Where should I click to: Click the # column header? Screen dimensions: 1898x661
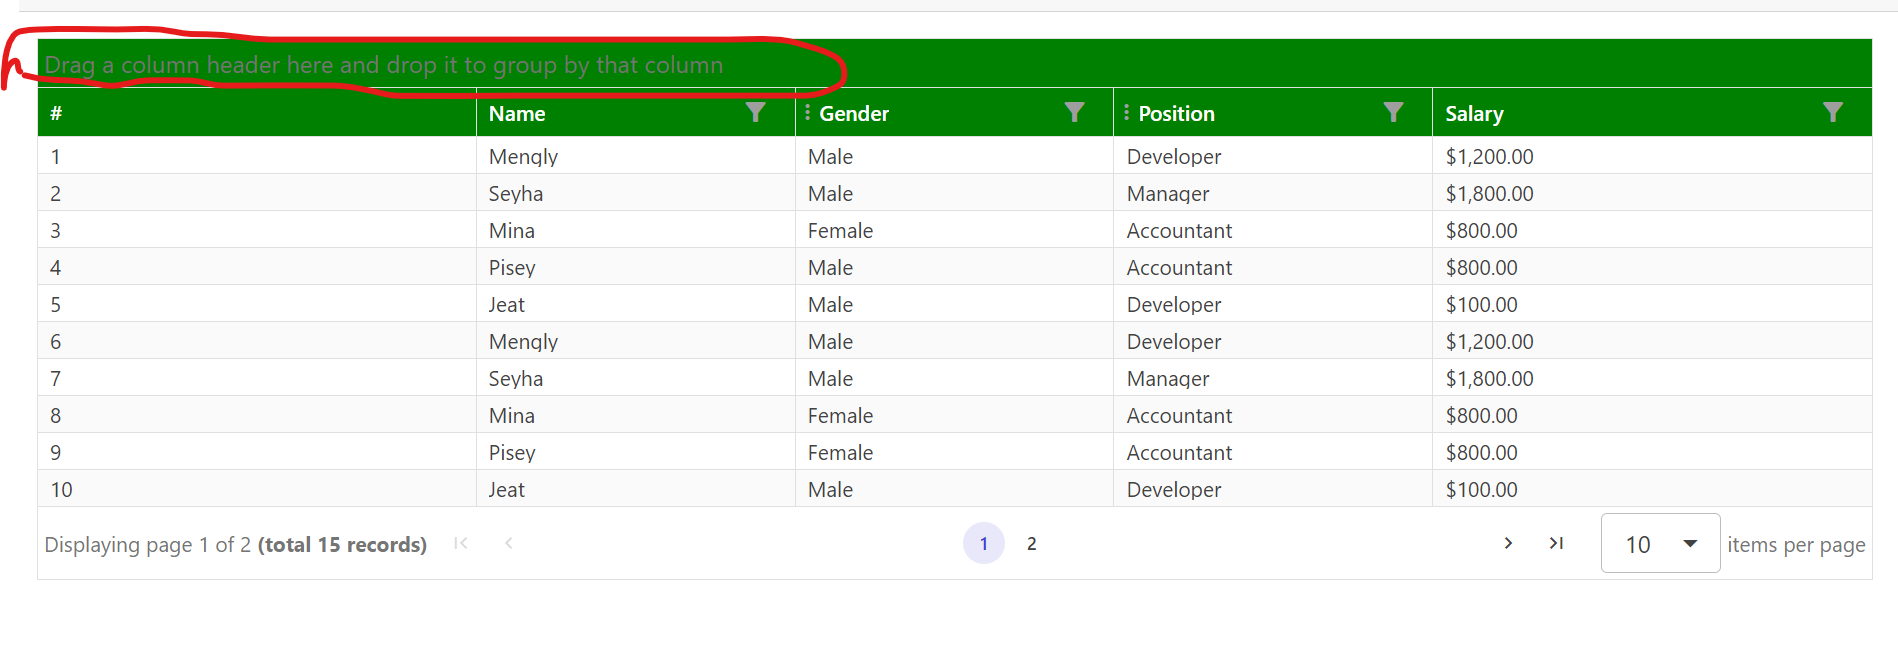click(x=257, y=113)
